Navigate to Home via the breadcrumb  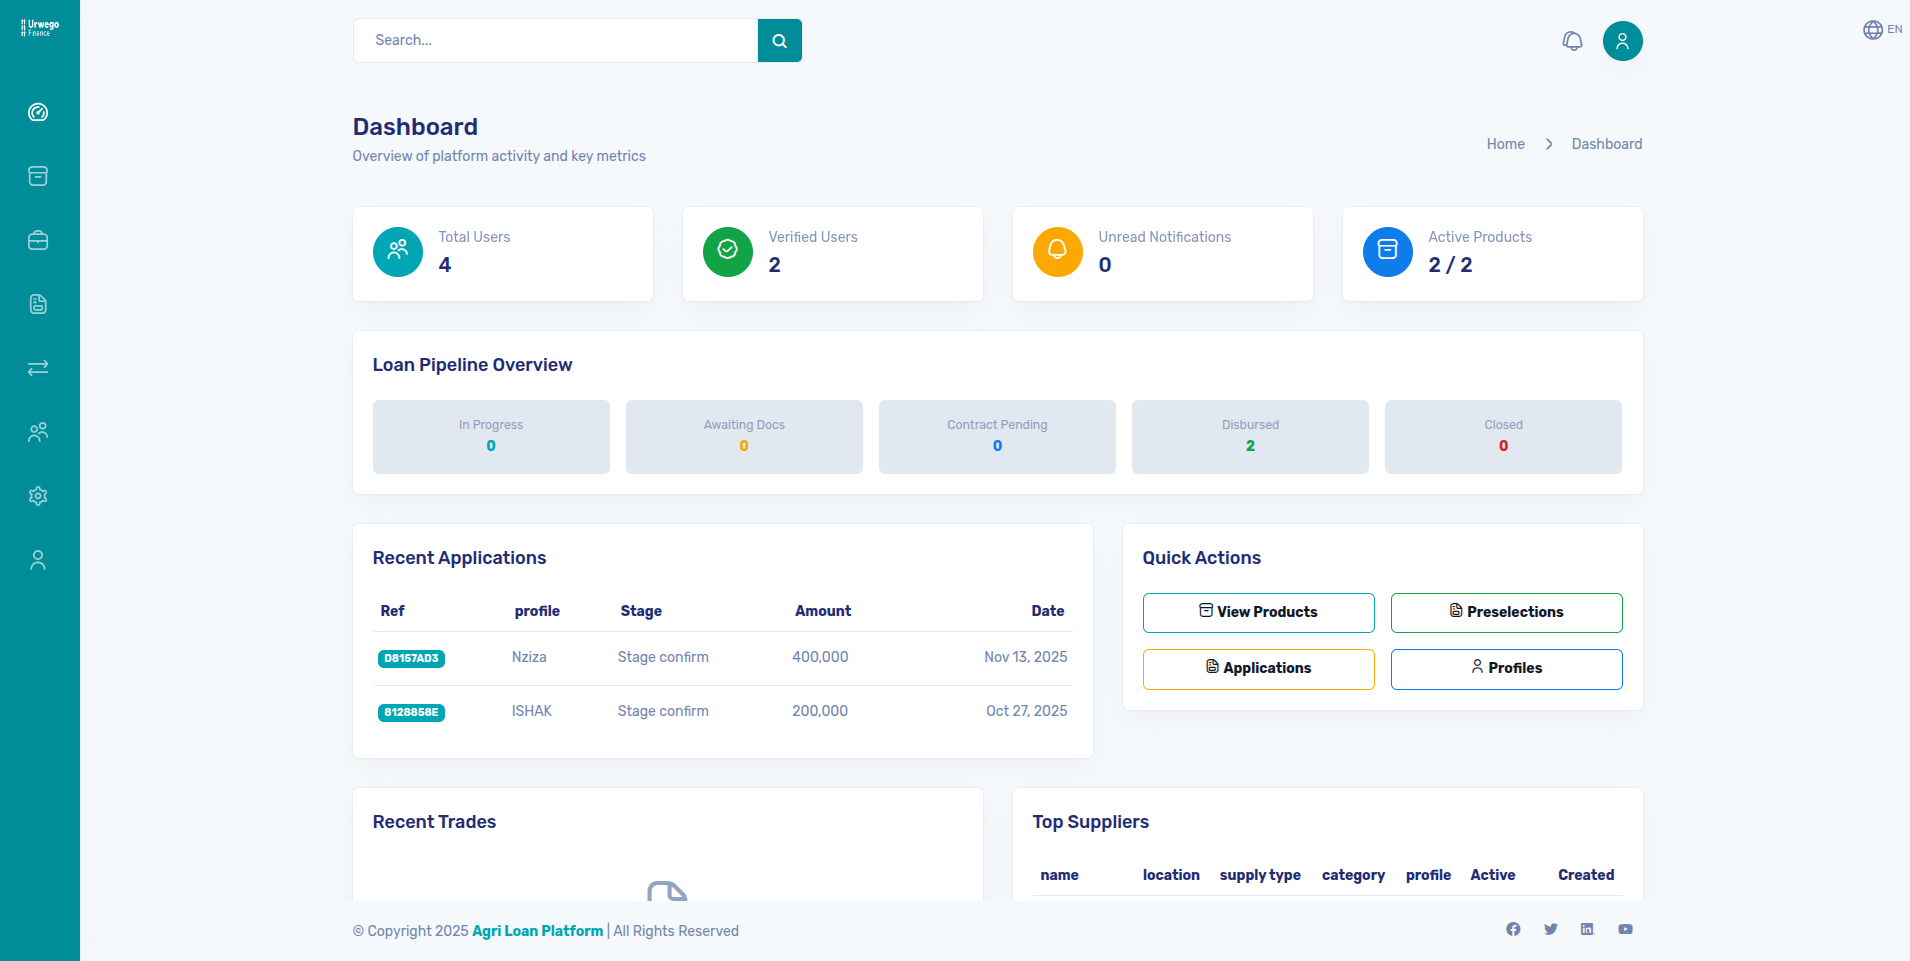coord(1505,143)
